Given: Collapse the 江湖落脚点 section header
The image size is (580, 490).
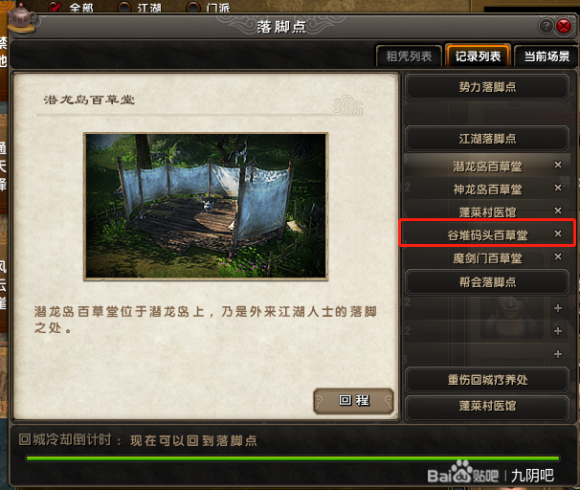Looking at the screenshot, I should coord(487,139).
